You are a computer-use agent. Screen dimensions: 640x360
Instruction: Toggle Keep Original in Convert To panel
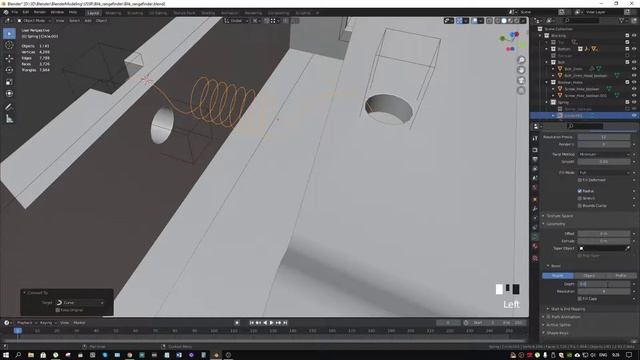[x=58, y=310]
